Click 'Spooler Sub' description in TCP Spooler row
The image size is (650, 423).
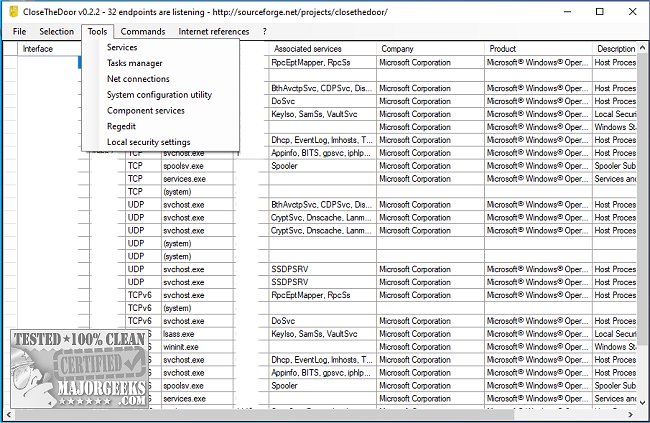[615, 166]
